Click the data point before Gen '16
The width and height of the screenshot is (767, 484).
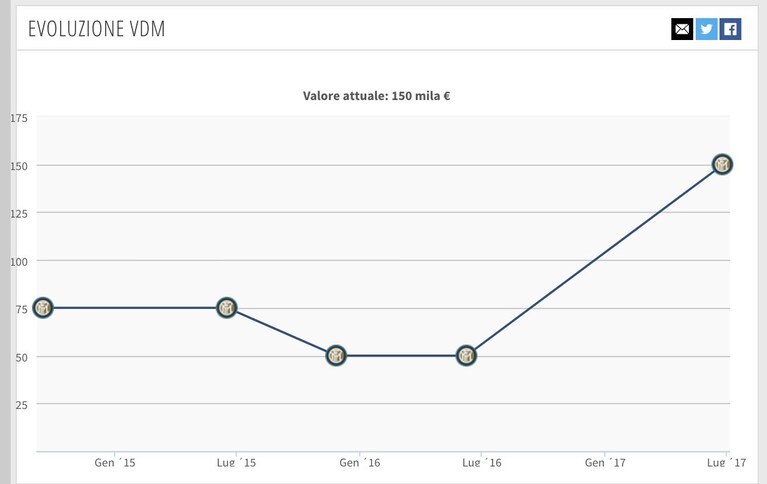click(336, 355)
